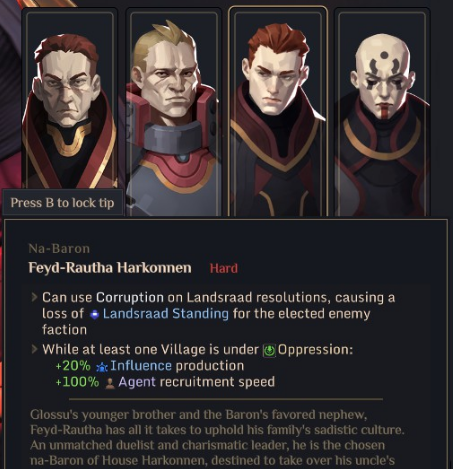Screen dimensions: 453x469
Task: Click the Na-Baron title text
Action: (59, 249)
